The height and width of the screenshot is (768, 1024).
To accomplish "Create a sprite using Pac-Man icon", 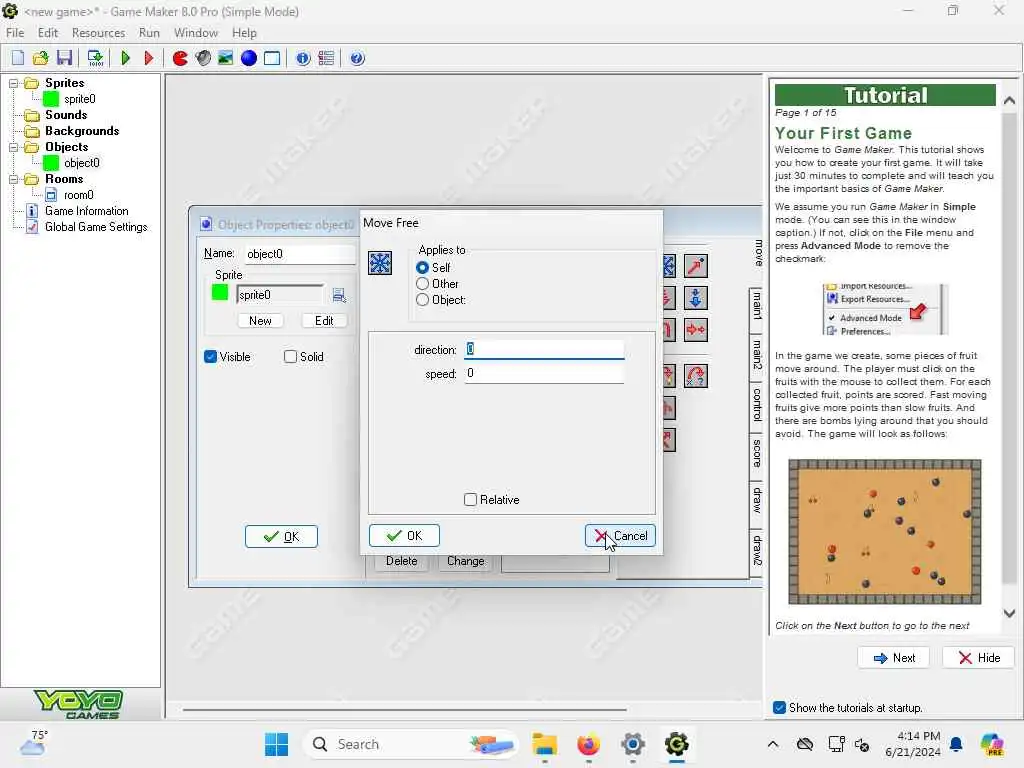I will (x=180, y=58).
